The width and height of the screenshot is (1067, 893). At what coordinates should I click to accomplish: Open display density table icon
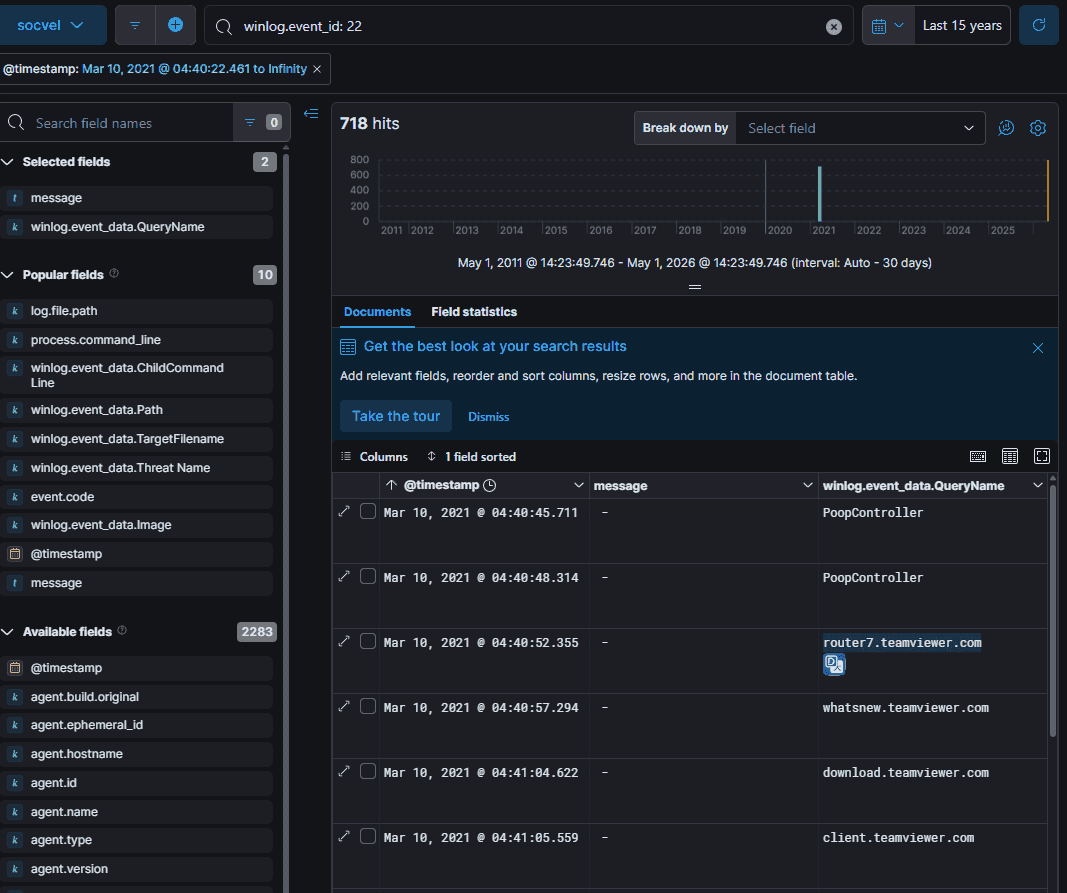[1010, 456]
